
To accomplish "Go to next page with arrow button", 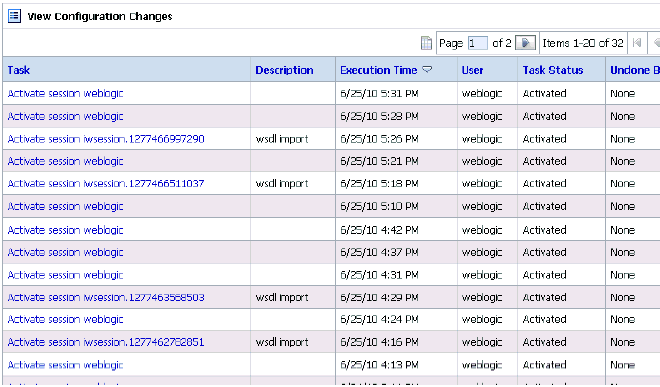I will coord(525,43).
